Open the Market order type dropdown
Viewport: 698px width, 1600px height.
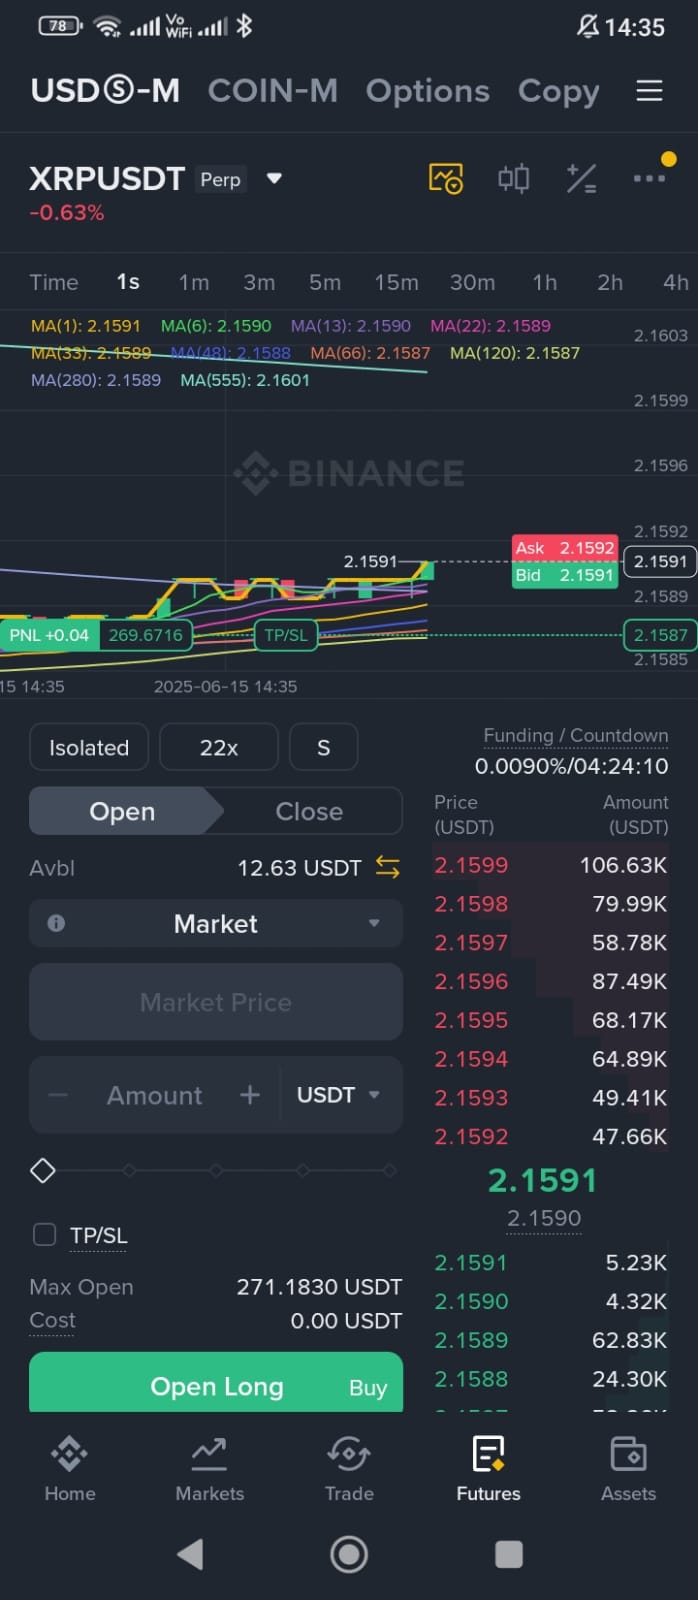216,923
